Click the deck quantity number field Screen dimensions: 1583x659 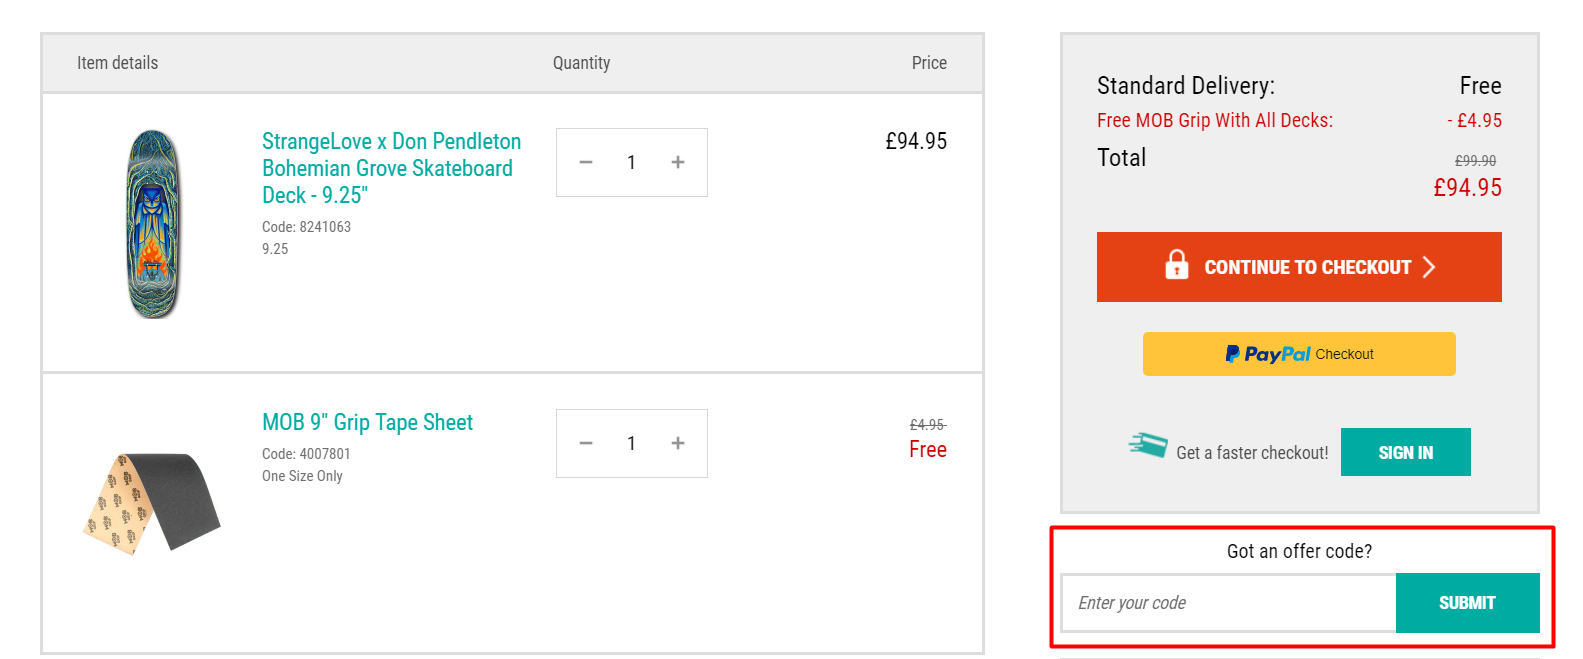[x=631, y=161]
